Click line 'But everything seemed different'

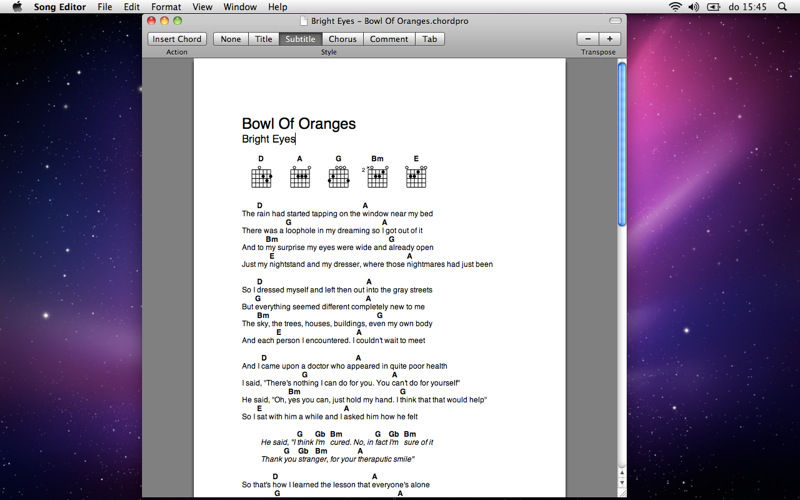(333, 307)
